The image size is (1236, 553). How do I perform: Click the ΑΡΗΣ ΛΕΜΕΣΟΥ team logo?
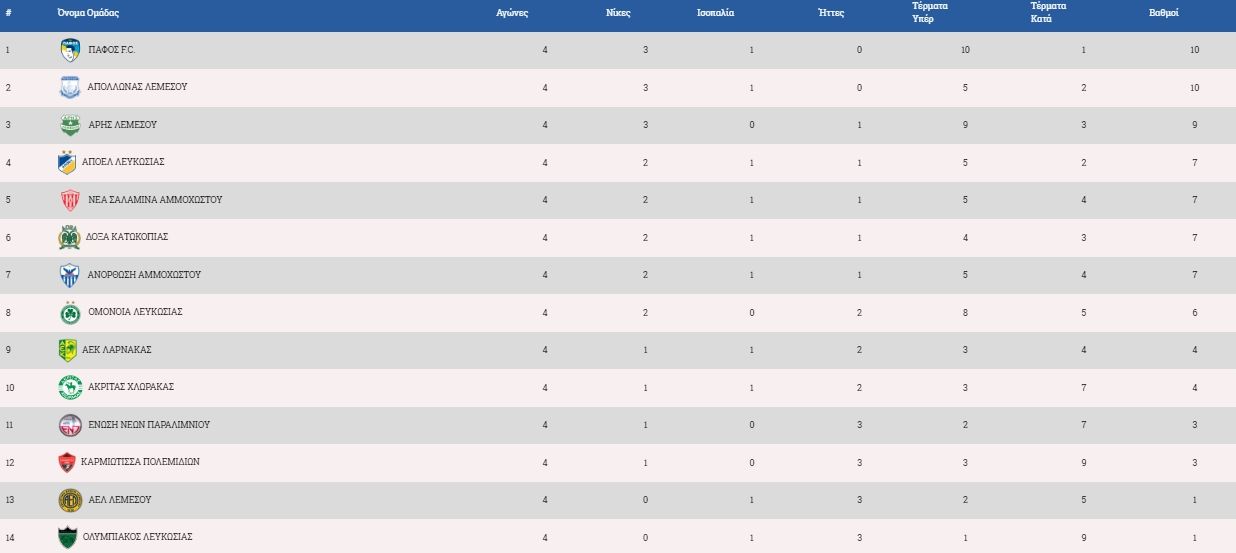point(69,125)
